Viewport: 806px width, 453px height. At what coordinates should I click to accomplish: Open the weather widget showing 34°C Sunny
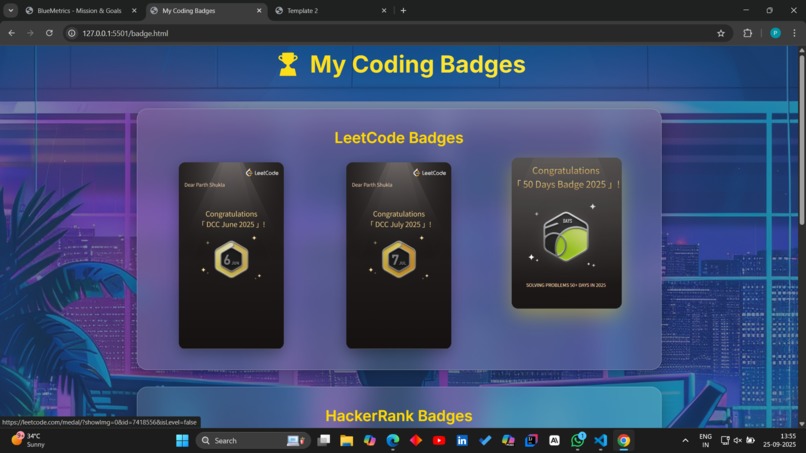28,440
